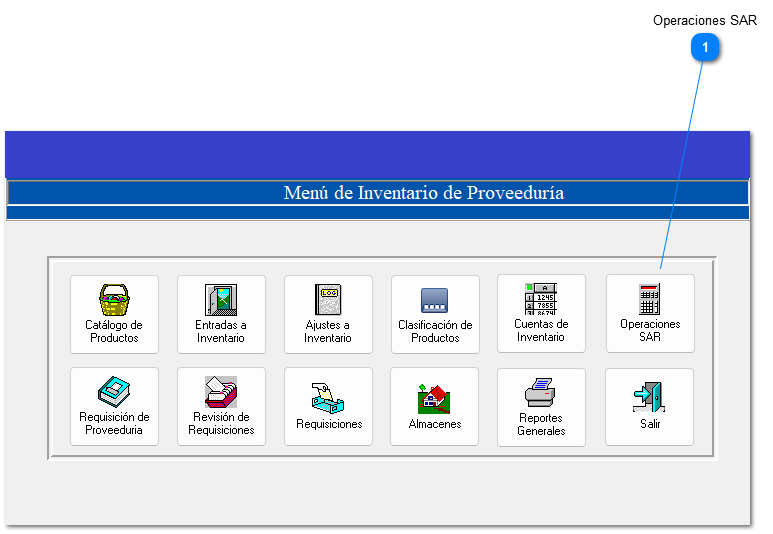Click the Operaciones SAR annotation text at top right
Viewport: 773px width, 534px height.
click(x=704, y=20)
